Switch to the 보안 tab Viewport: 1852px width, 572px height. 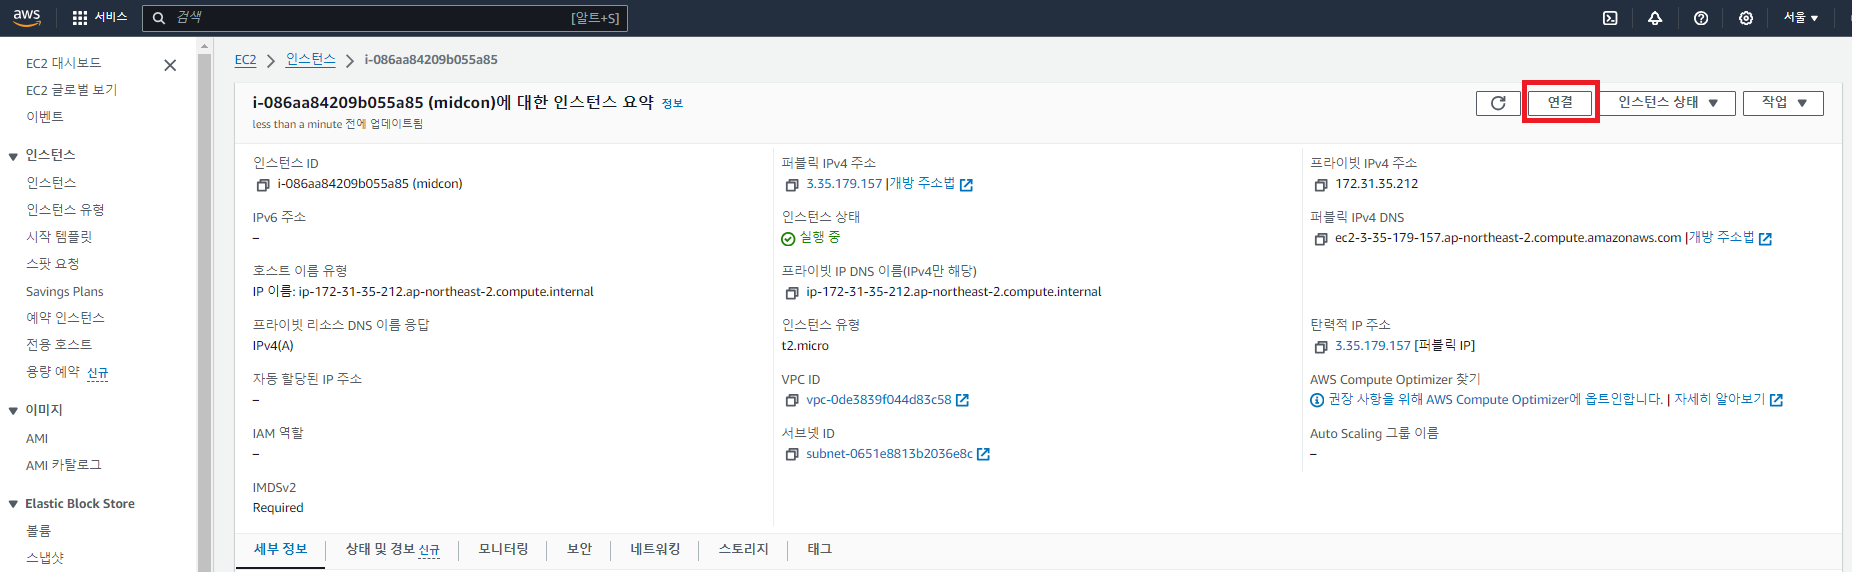(x=579, y=549)
